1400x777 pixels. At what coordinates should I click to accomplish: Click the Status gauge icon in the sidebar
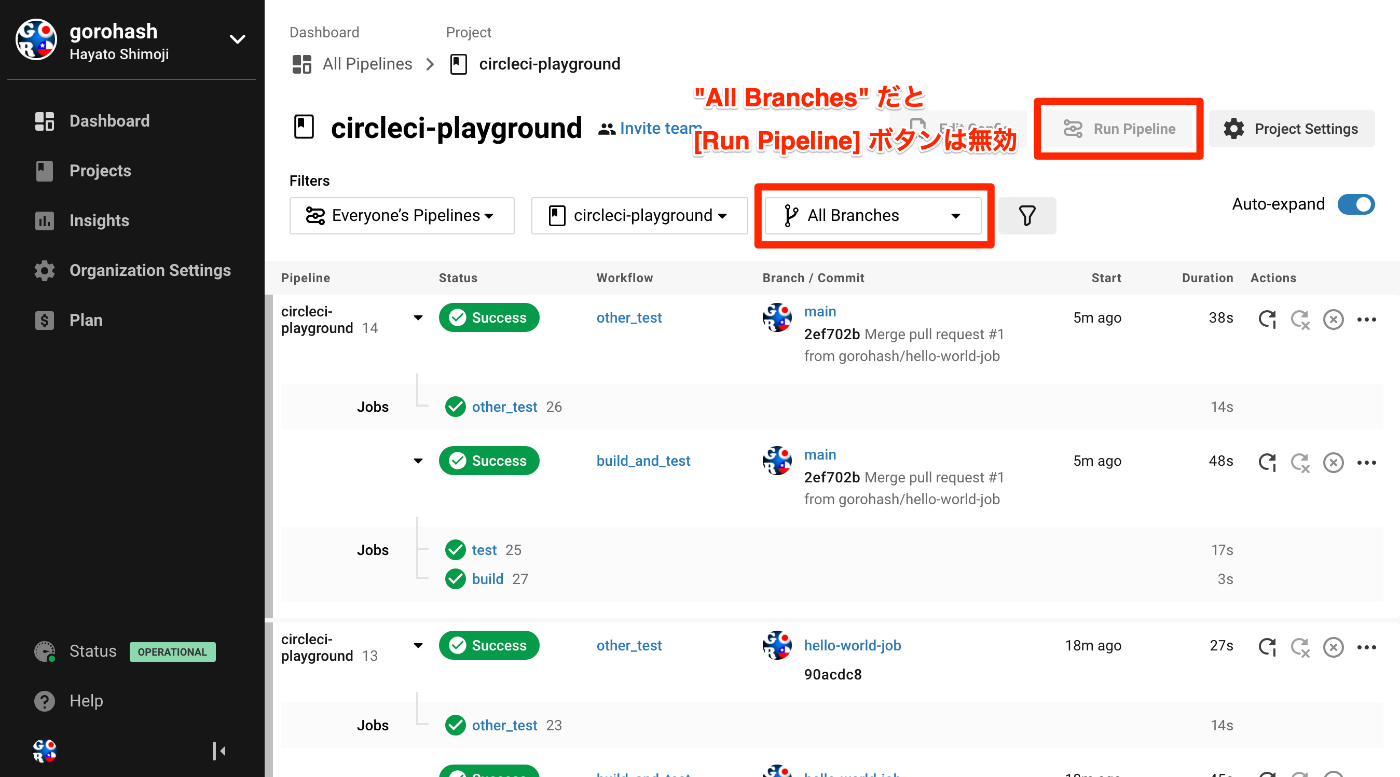pyautogui.click(x=44, y=652)
